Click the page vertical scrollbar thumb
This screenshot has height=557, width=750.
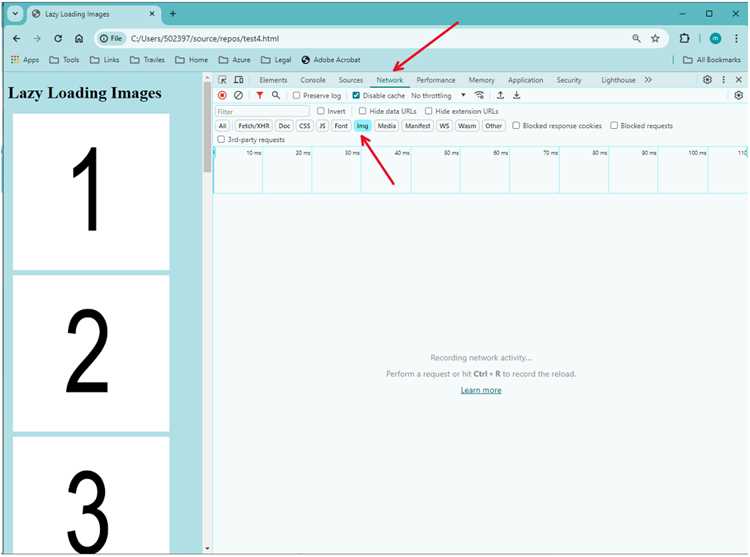(x=207, y=127)
